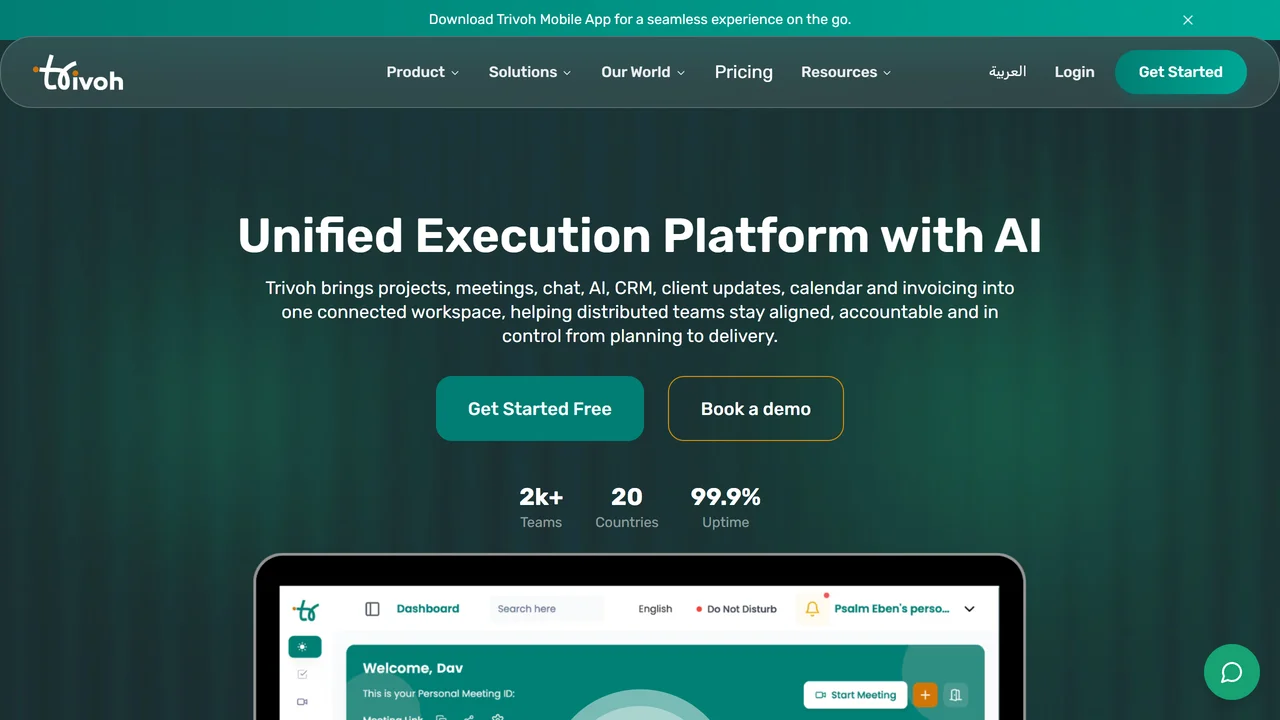The height and width of the screenshot is (720, 1280).
Task: Close the mobile app download banner
Action: [x=1188, y=20]
